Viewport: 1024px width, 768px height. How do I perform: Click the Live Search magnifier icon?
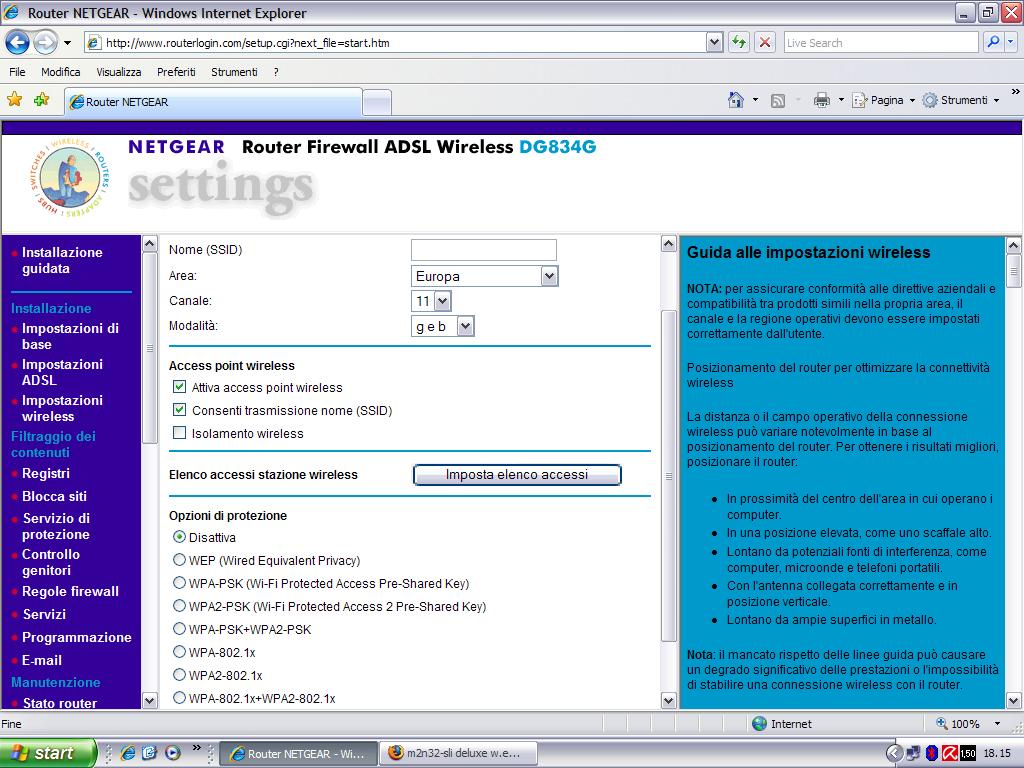point(993,42)
